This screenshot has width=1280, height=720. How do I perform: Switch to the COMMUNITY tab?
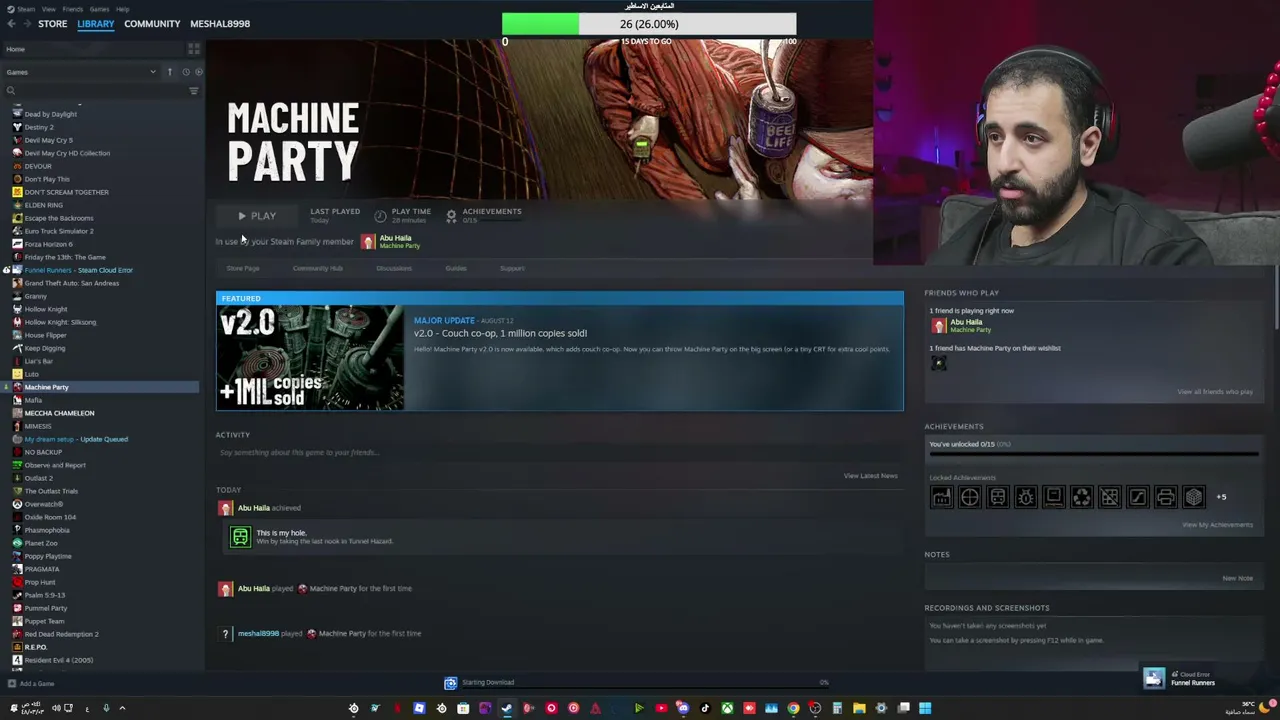click(x=152, y=24)
